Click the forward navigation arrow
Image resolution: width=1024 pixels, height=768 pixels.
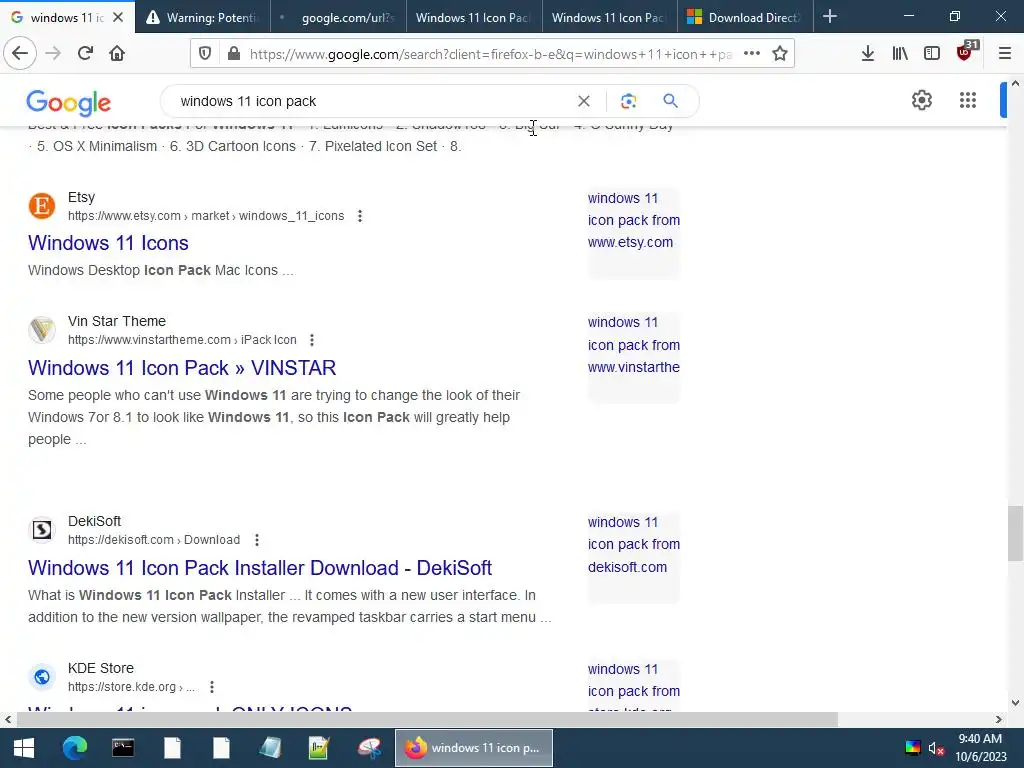(53, 53)
